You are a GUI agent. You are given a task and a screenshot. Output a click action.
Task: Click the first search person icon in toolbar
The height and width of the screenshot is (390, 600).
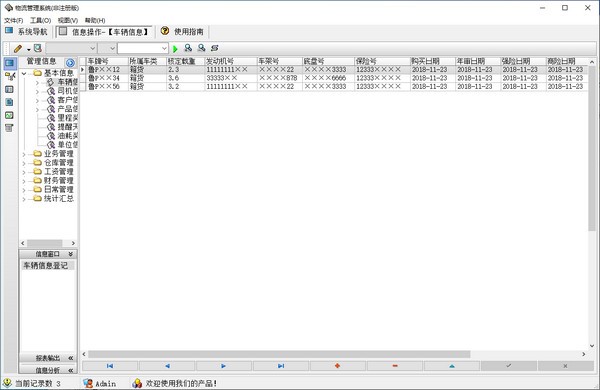[188, 48]
